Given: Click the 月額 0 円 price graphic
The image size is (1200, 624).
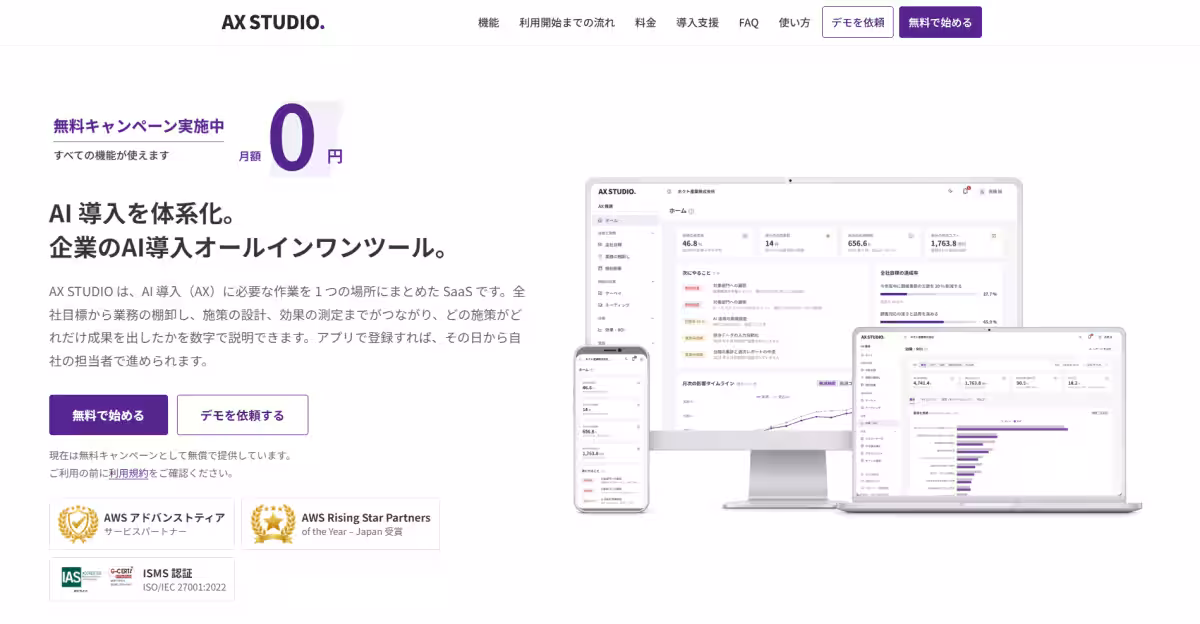Looking at the screenshot, I should pyautogui.click(x=291, y=139).
